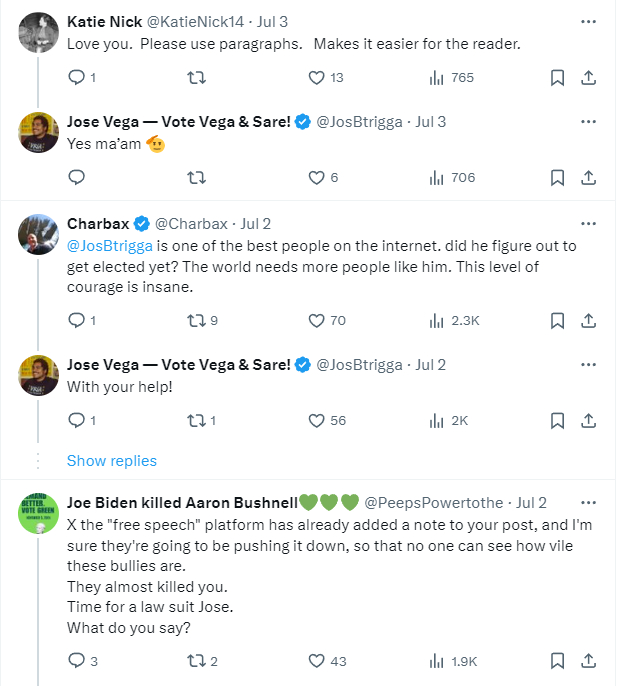Open Charbax's profile name link
Viewport: 620px width, 686px height.
click(98, 223)
